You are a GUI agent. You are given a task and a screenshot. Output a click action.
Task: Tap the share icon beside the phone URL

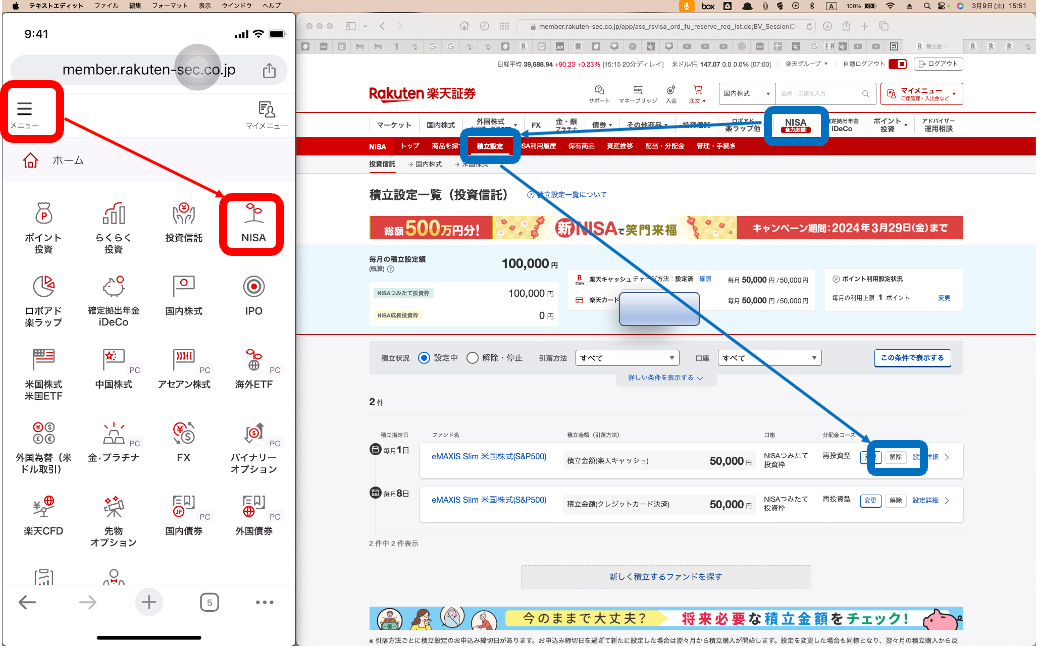269,70
